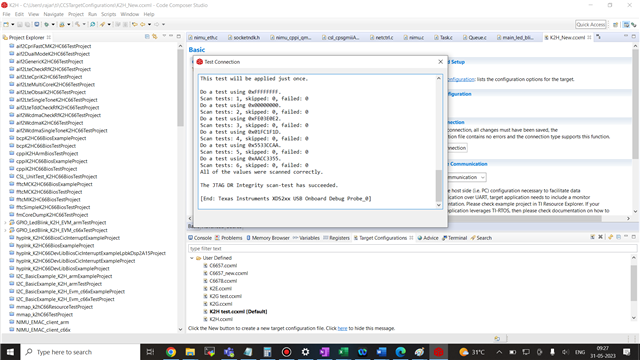Image resolution: width=640 pixels, height=360 pixels.
Task: Click the Type here to search box
Action: point(80,352)
